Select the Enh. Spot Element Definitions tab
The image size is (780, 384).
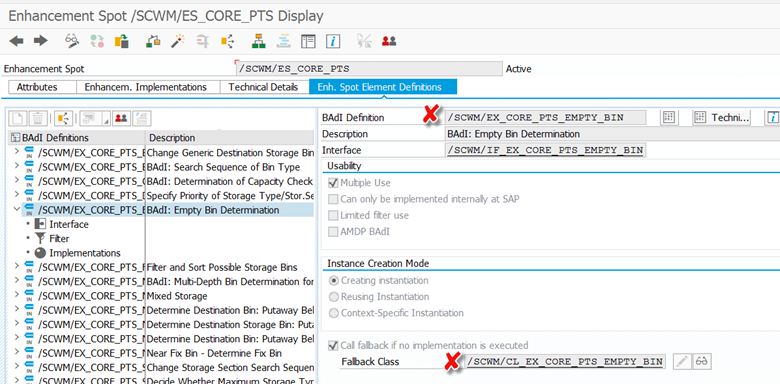click(383, 87)
